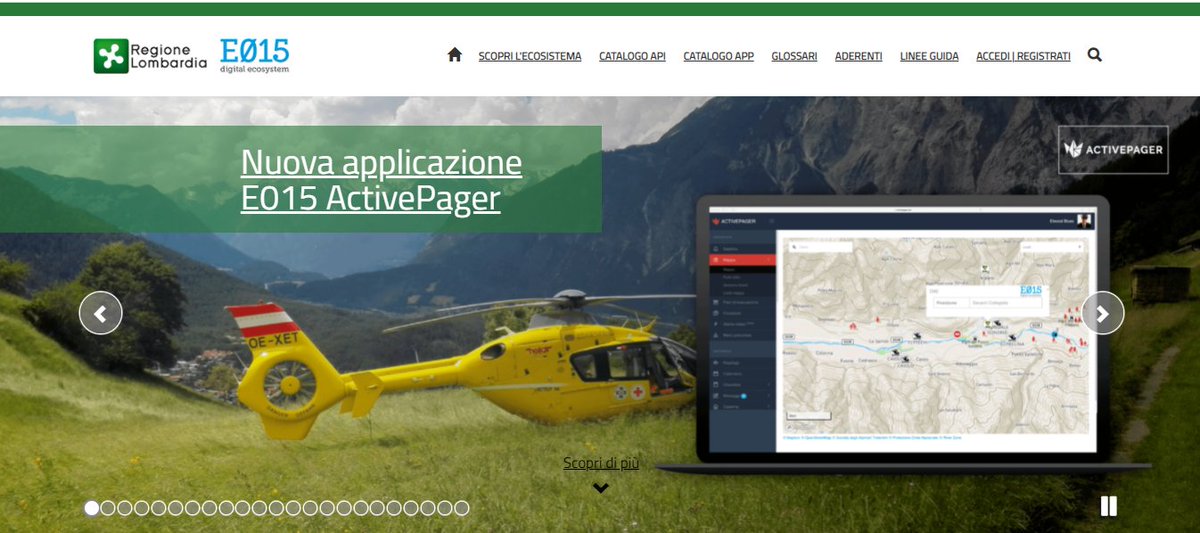
Task: Select the fifth carousel dot
Action: click(x=159, y=508)
